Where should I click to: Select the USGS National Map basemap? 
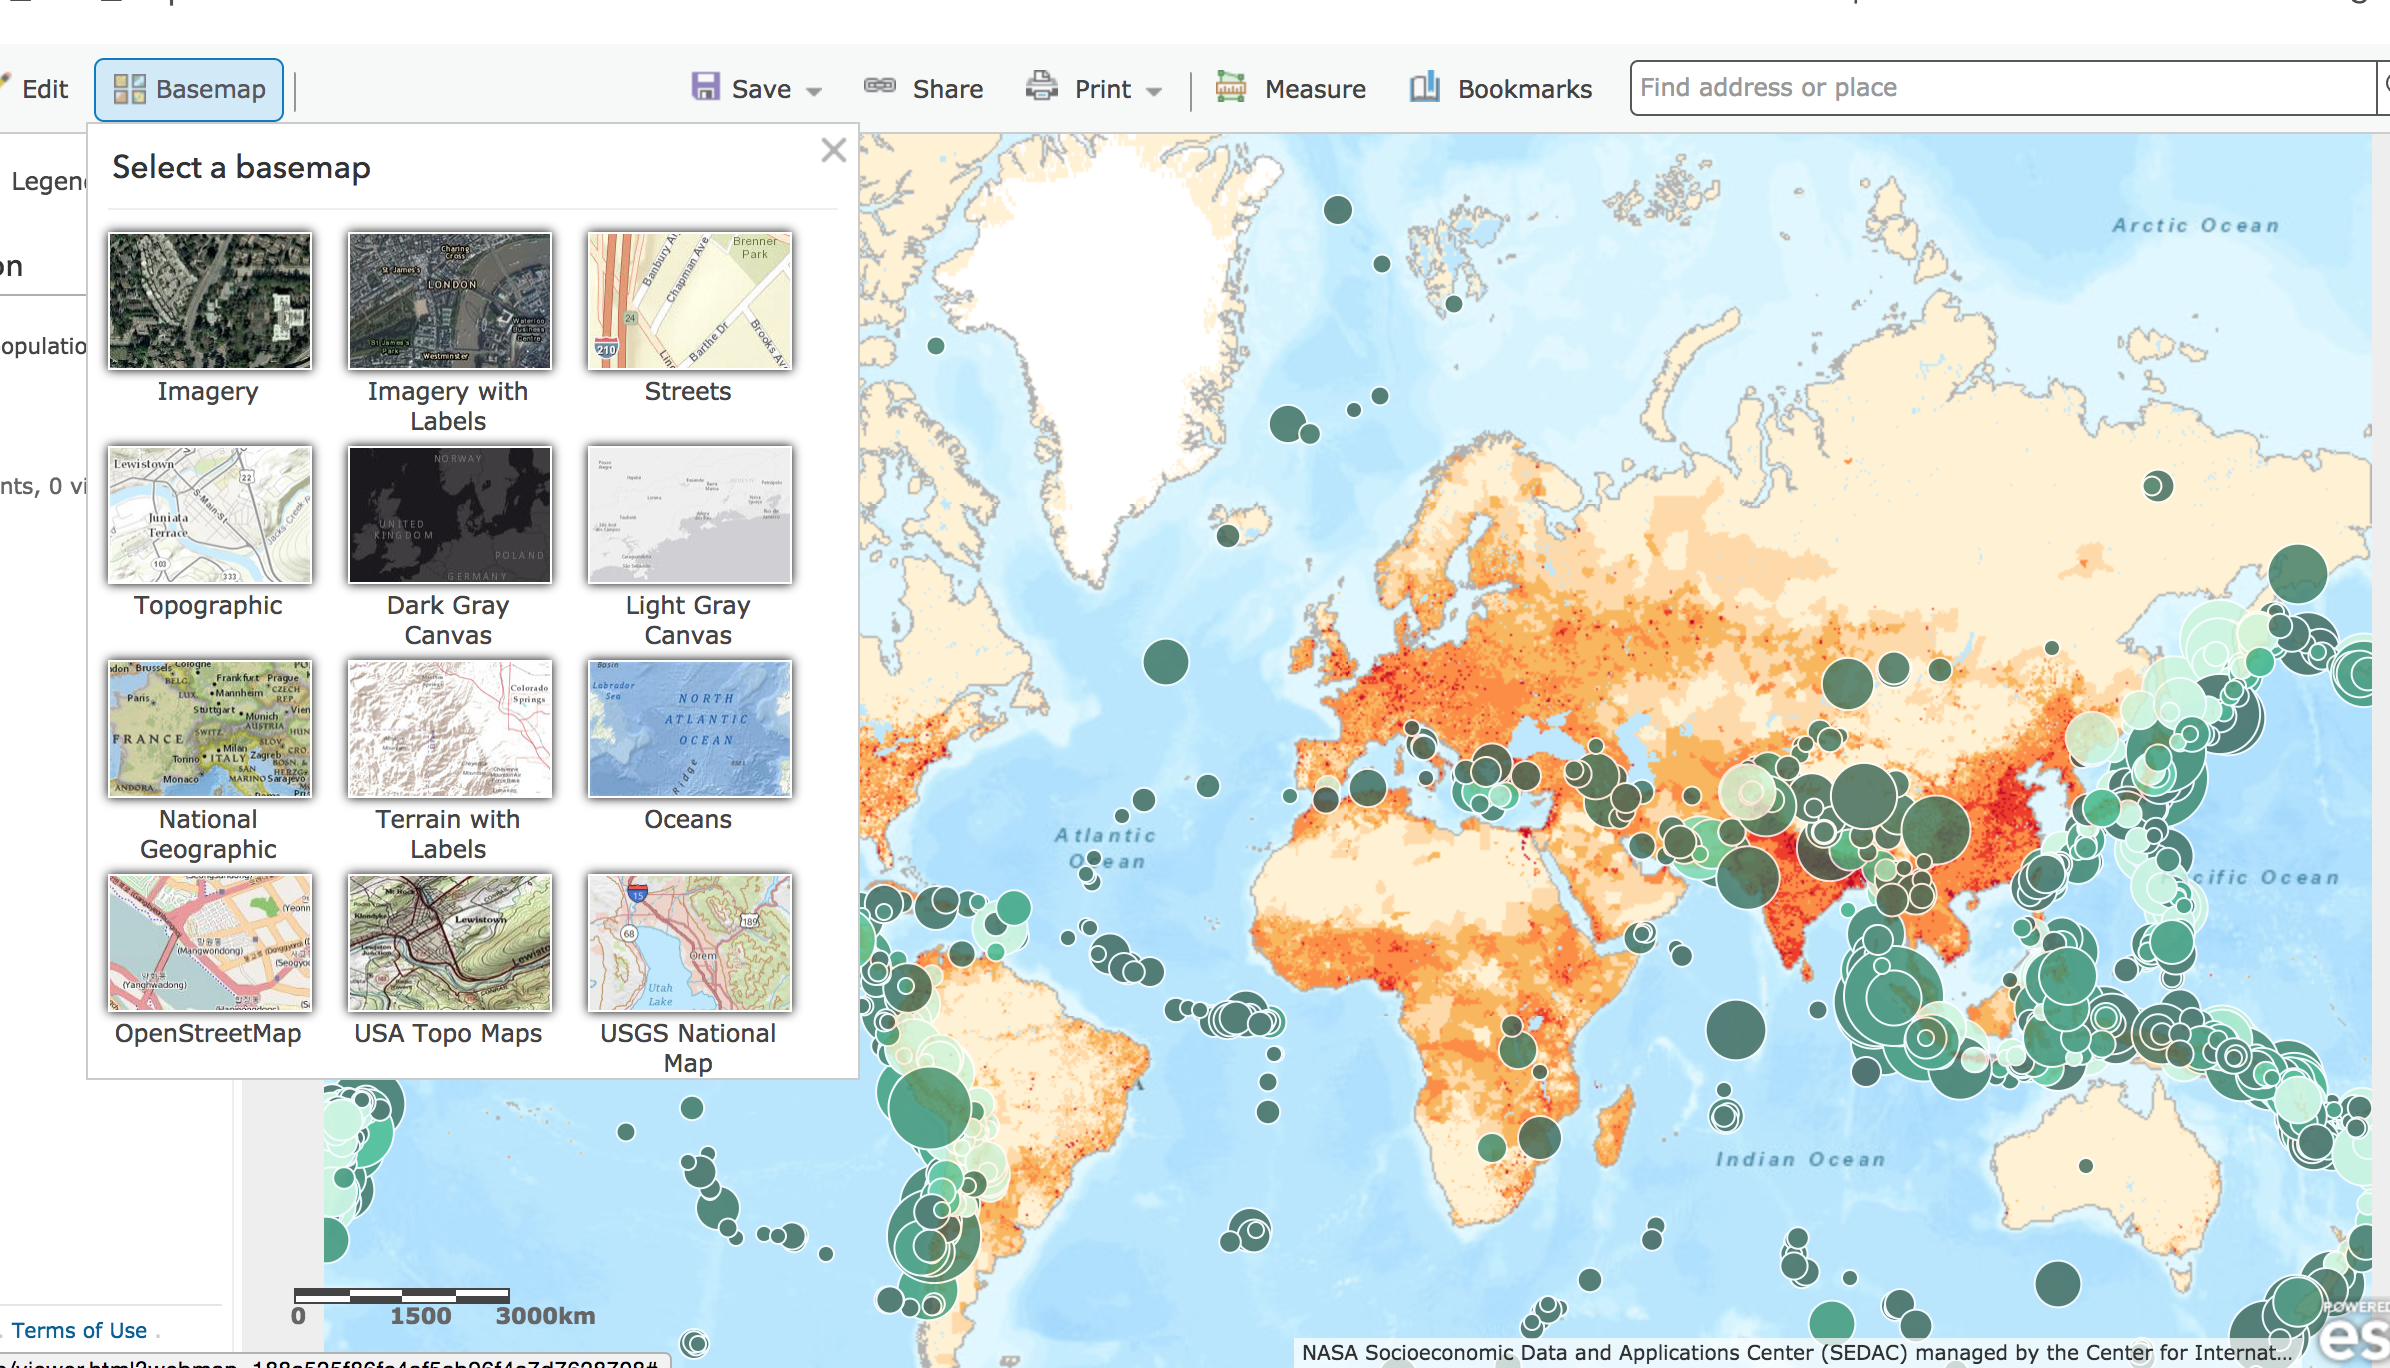pos(689,943)
